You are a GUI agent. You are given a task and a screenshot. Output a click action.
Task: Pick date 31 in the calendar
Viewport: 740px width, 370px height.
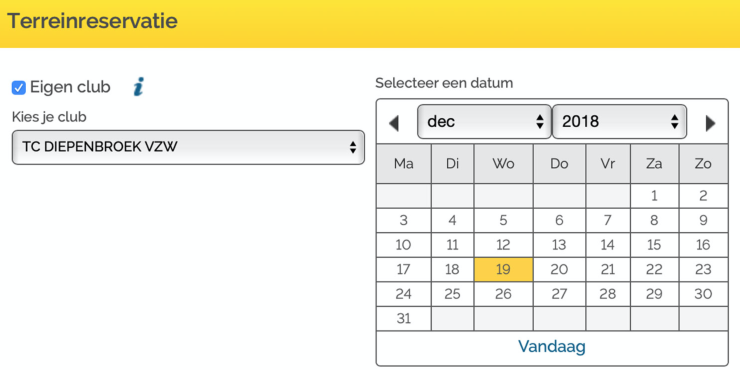pos(404,319)
